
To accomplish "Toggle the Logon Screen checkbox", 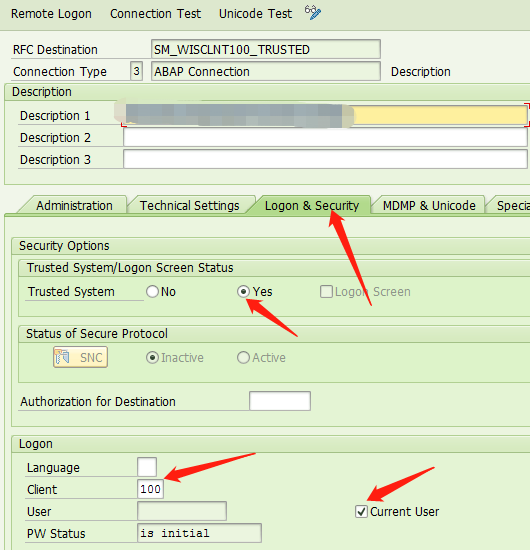I will click(326, 291).
